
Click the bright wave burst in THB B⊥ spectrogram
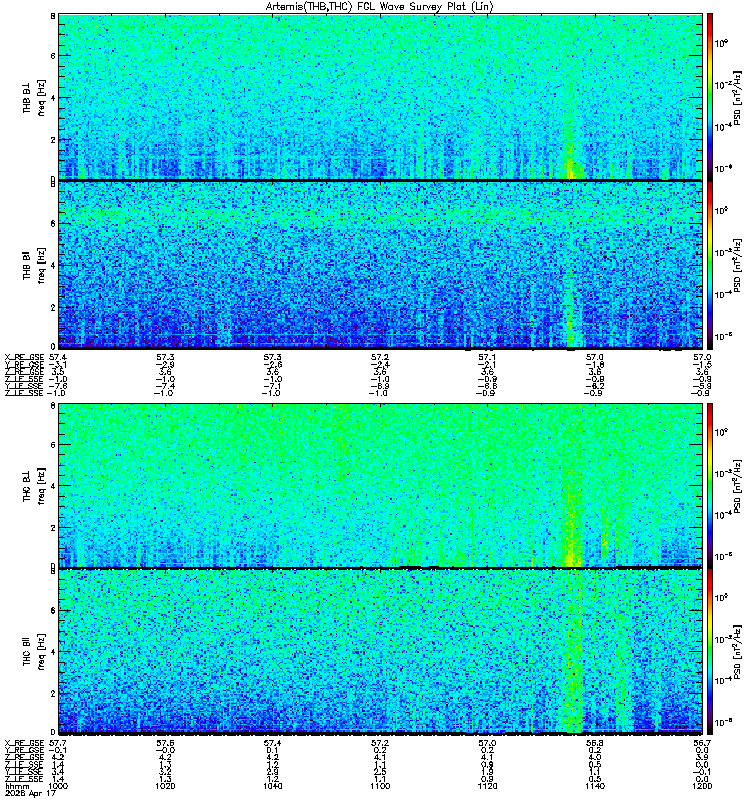570,163
